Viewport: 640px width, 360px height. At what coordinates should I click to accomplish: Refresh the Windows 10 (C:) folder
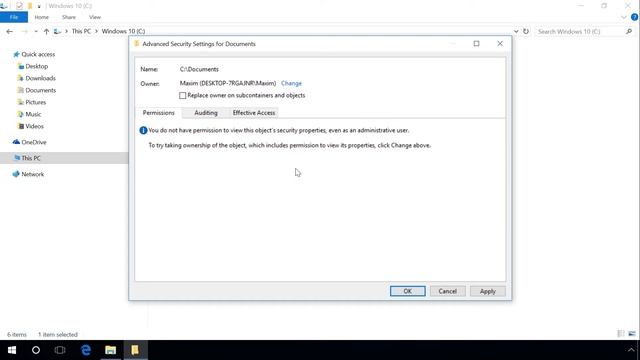526,31
